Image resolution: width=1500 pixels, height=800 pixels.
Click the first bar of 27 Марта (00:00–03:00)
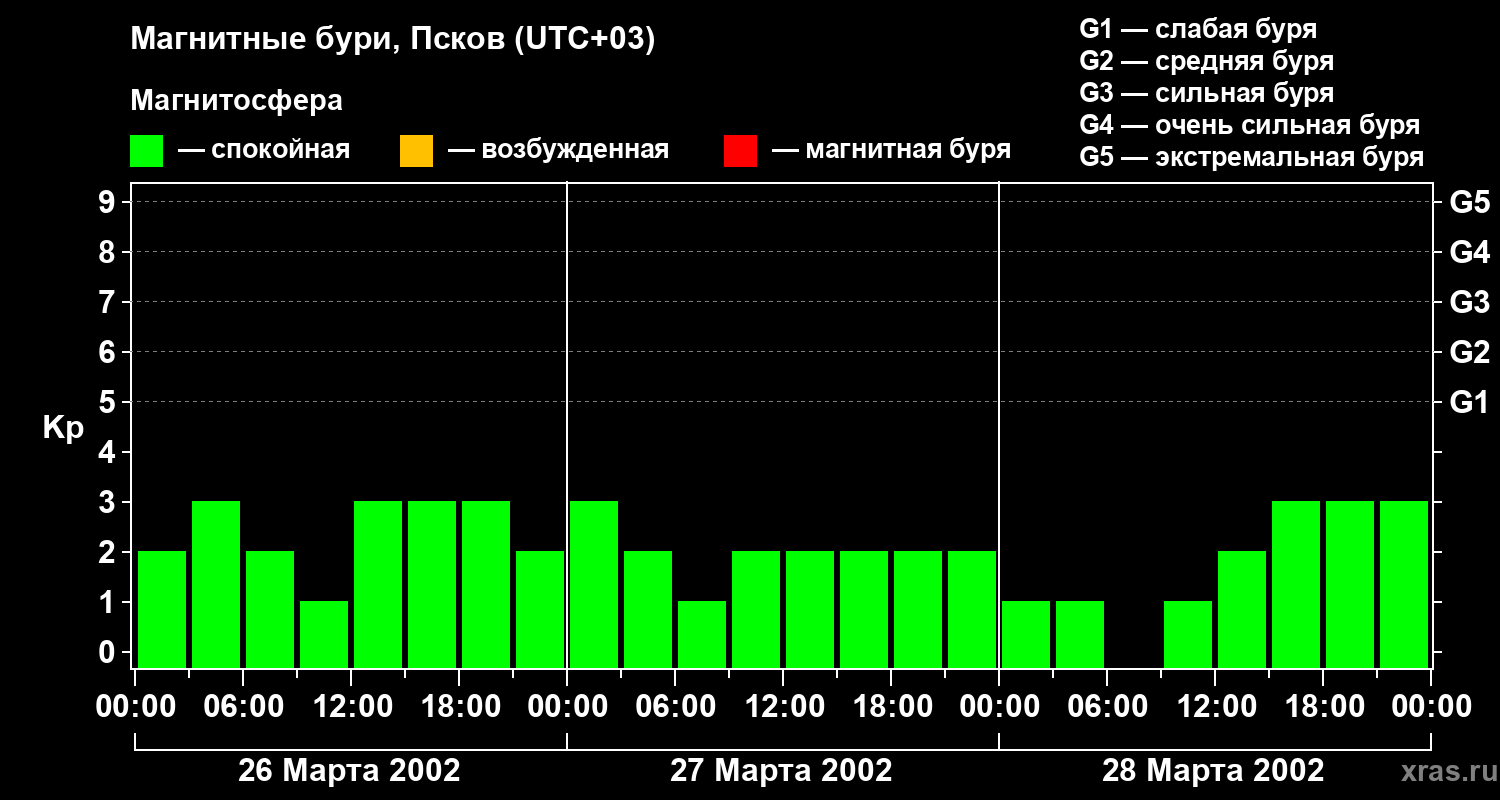tap(594, 584)
